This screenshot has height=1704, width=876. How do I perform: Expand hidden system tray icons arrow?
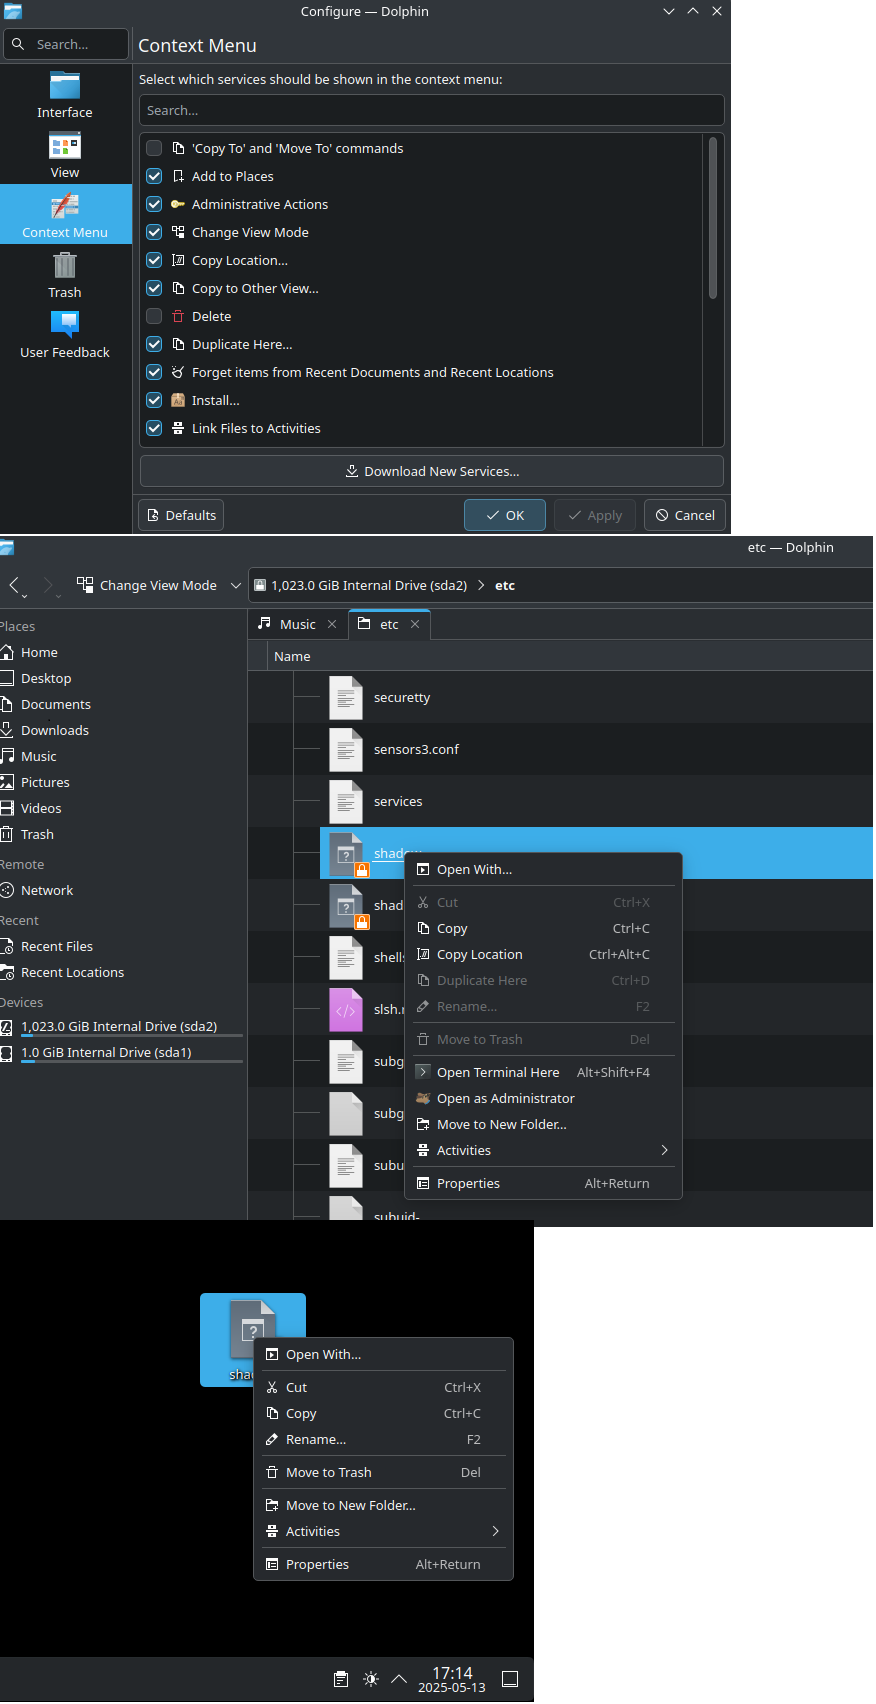pyautogui.click(x=399, y=1679)
